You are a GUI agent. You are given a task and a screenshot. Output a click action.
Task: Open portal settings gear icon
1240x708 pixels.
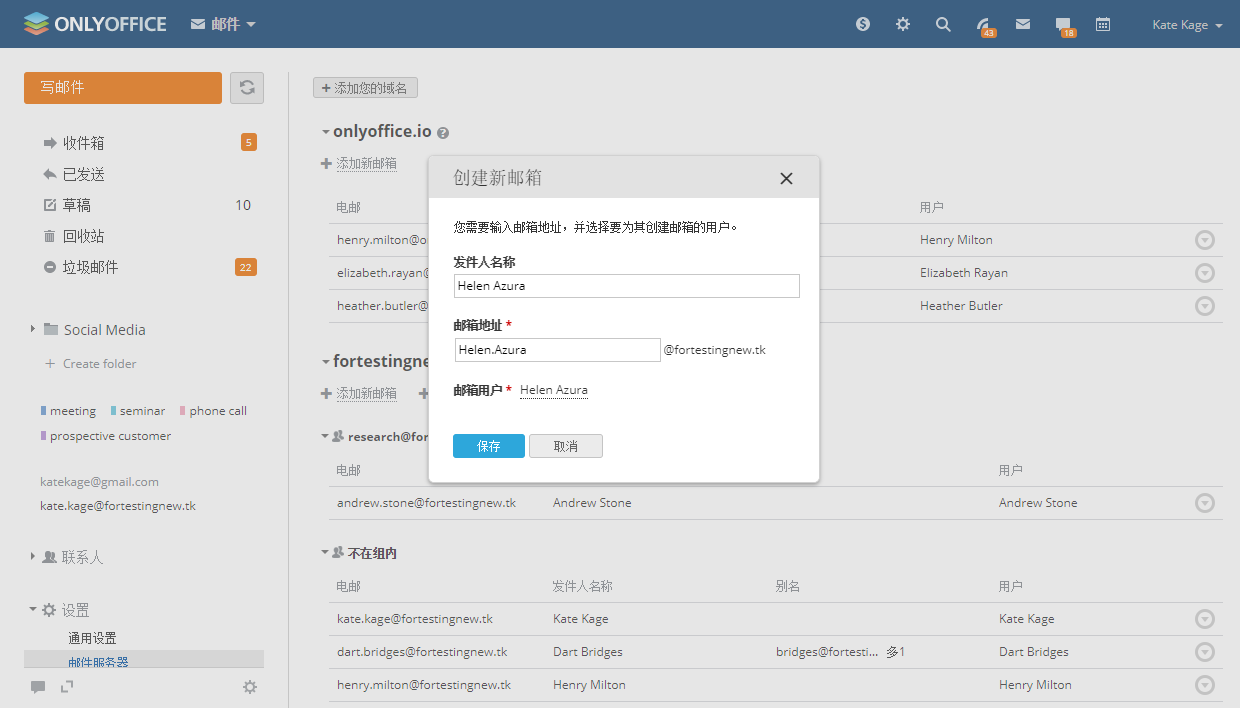903,25
